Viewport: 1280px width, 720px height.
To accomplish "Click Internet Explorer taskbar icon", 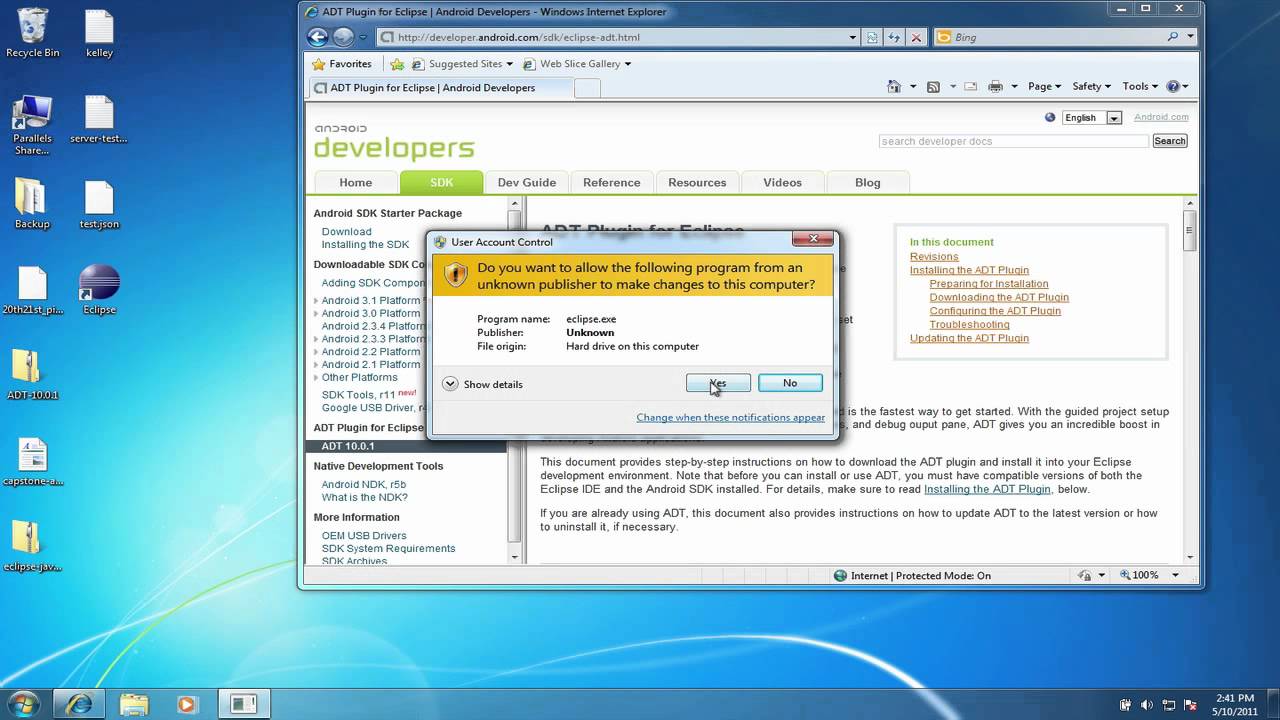I will pyautogui.click(x=79, y=704).
